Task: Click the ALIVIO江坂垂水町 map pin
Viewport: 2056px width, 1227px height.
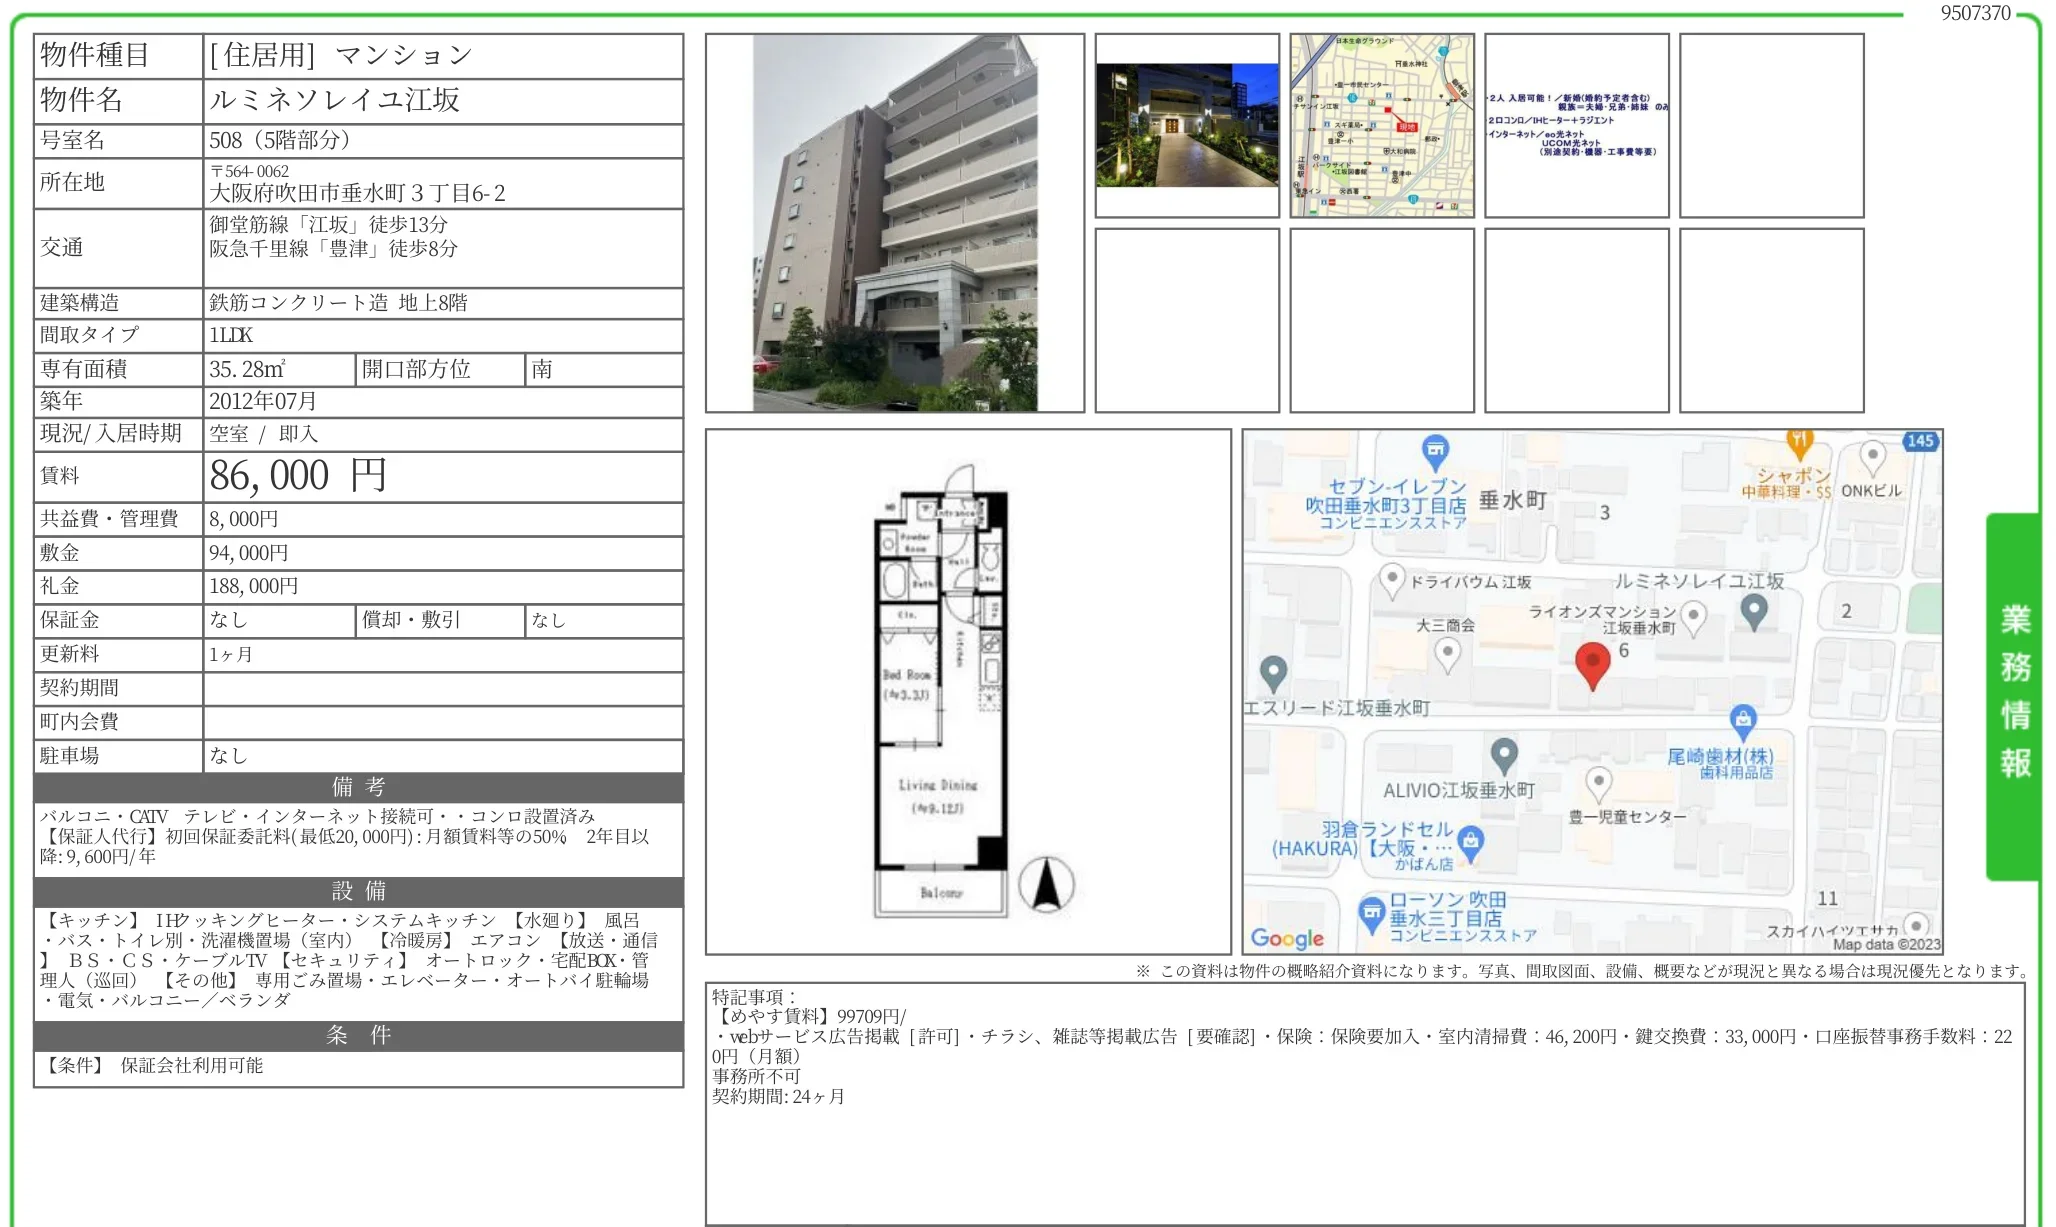Action: tap(1504, 756)
